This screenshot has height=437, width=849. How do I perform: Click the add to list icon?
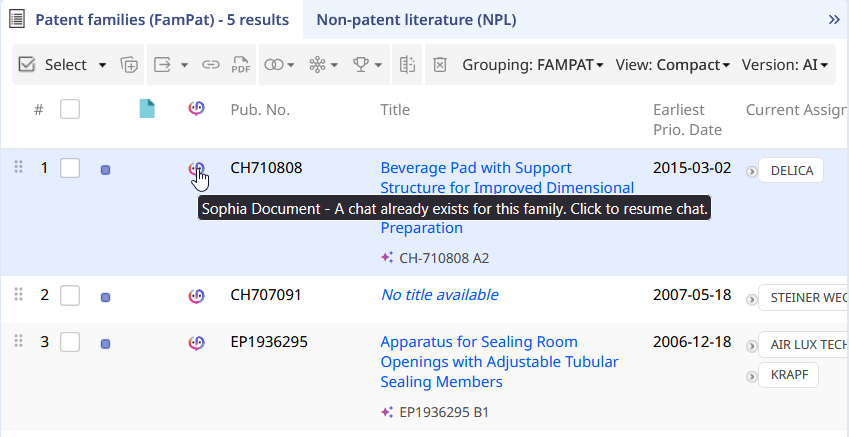129,65
